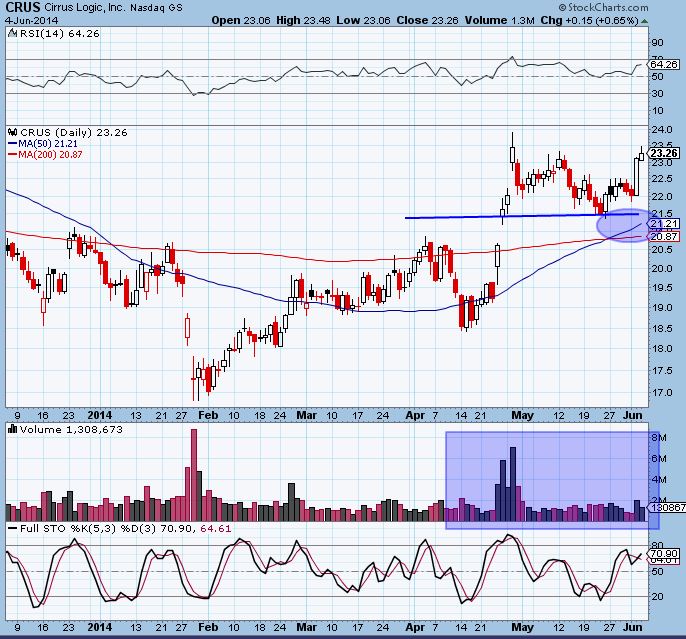686x639 pixels.
Task: Click the RSI indicator icon beside RSI(14)
Action: coord(12,33)
